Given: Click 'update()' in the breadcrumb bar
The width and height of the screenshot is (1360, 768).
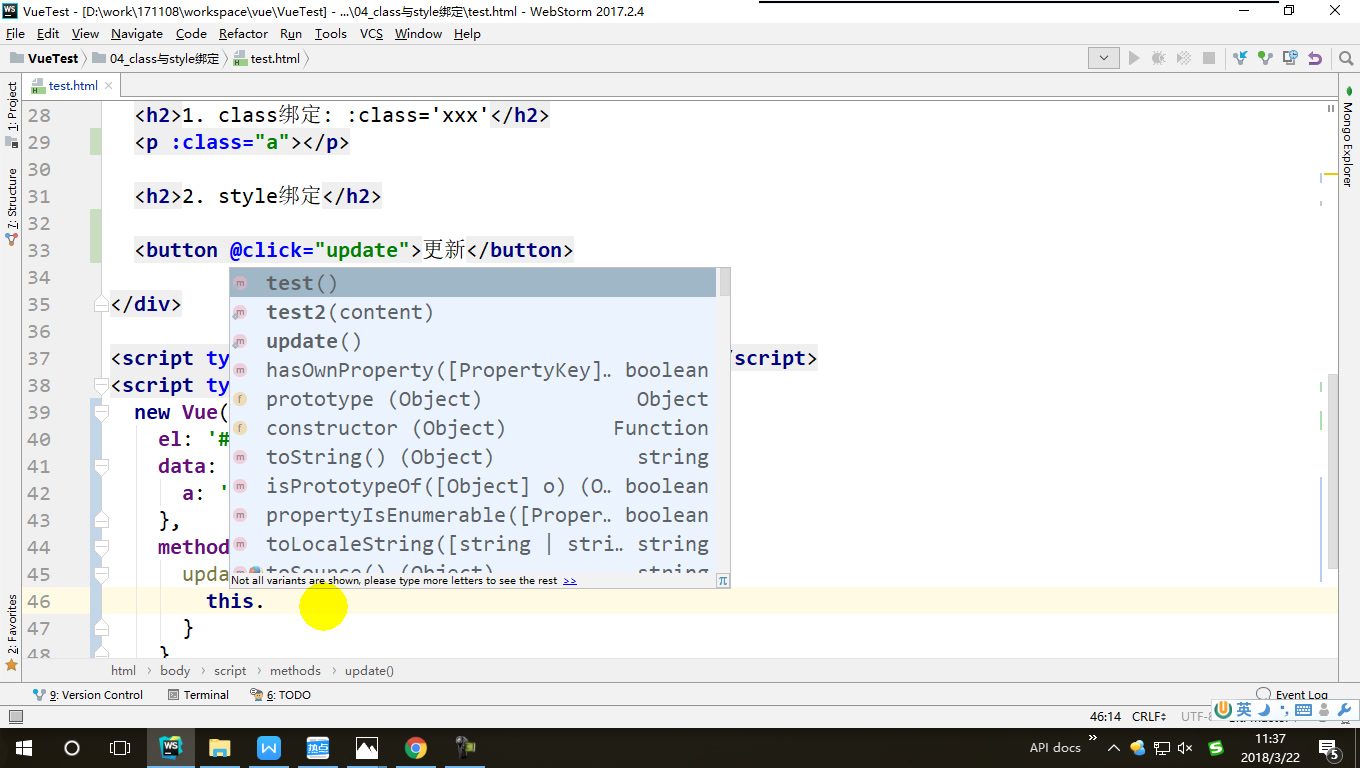Looking at the screenshot, I should (369, 671).
